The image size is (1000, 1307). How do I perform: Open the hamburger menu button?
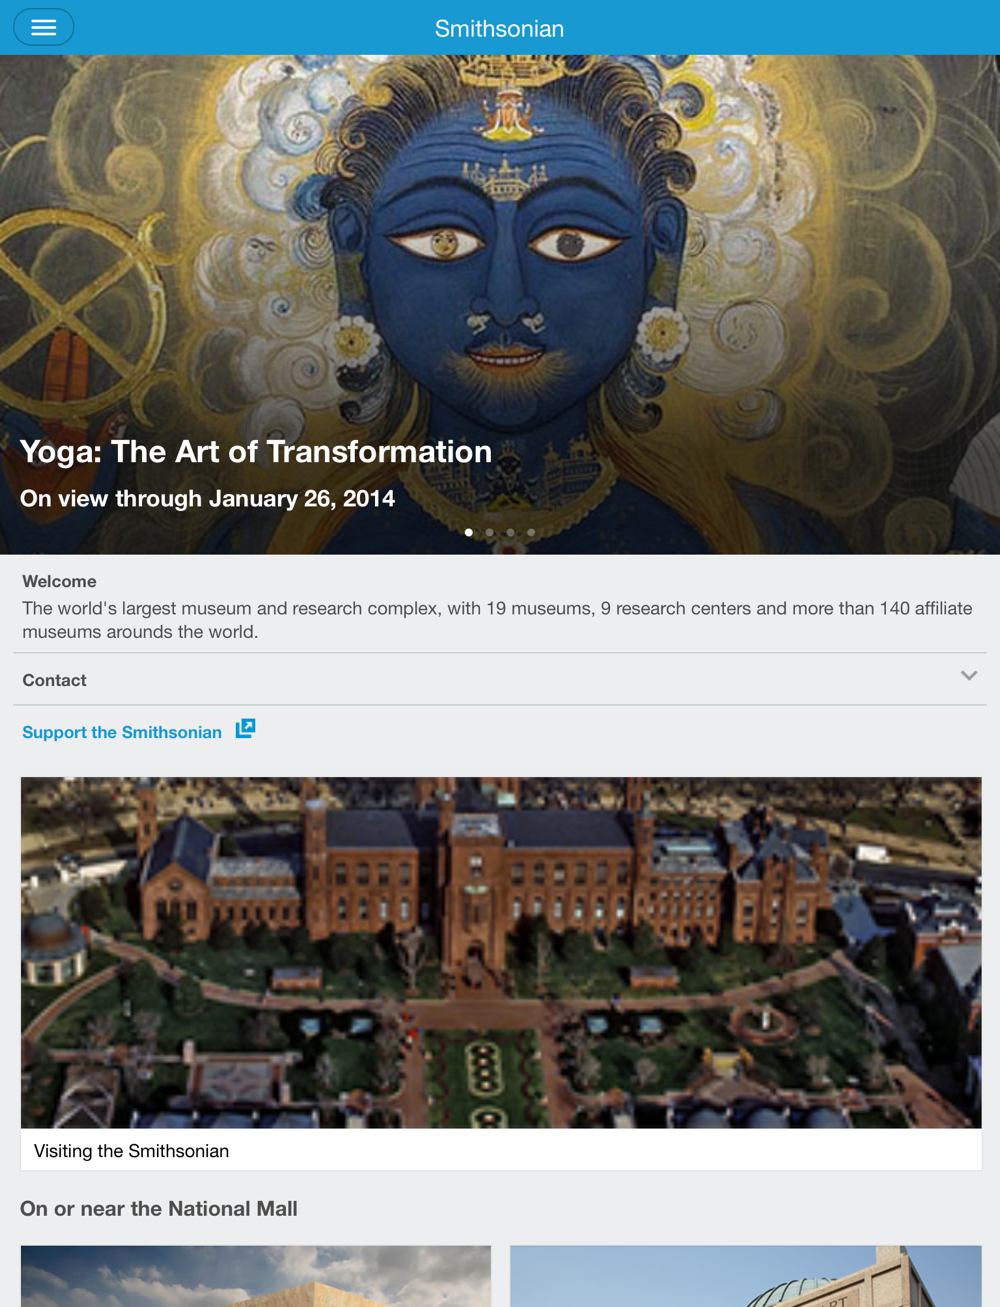43,27
